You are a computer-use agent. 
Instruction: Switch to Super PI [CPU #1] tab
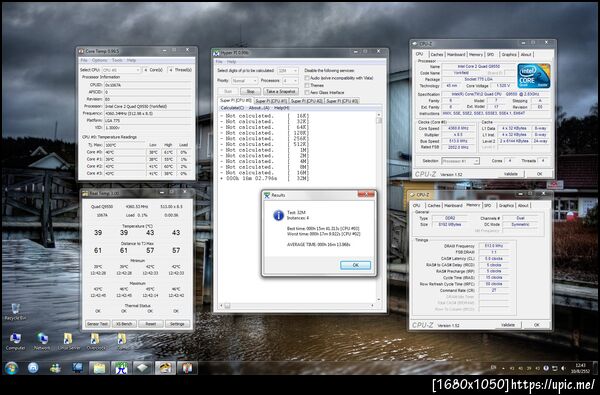[271, 101]
